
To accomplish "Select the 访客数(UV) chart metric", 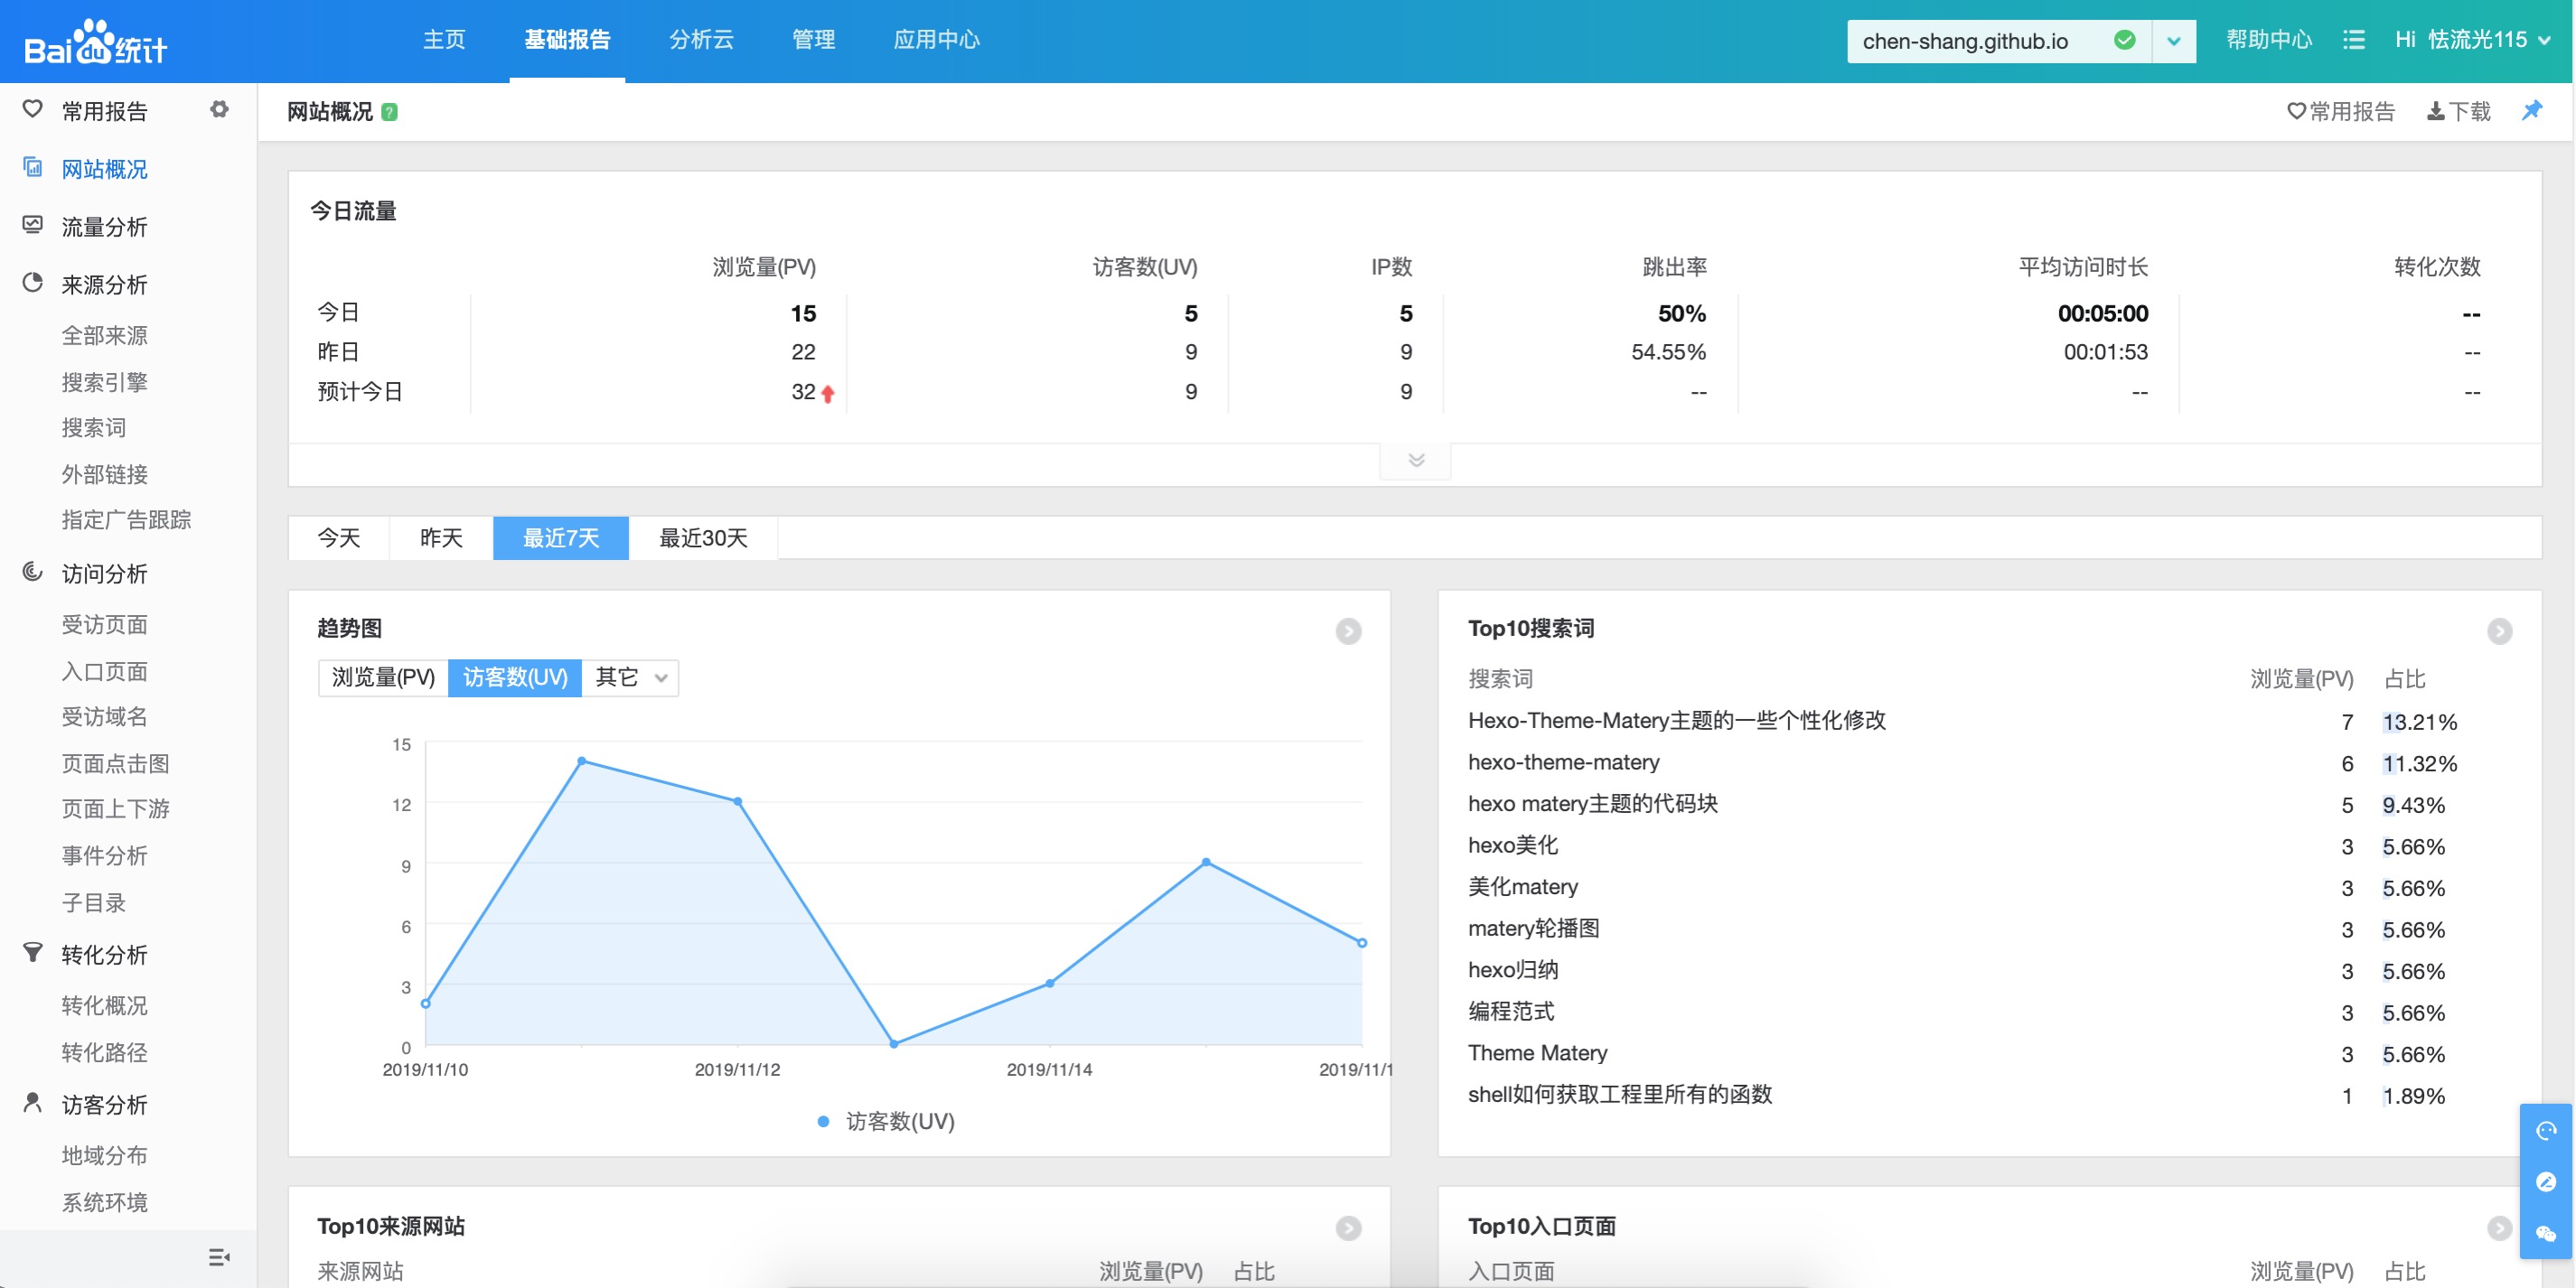I will tap(515, 677).
